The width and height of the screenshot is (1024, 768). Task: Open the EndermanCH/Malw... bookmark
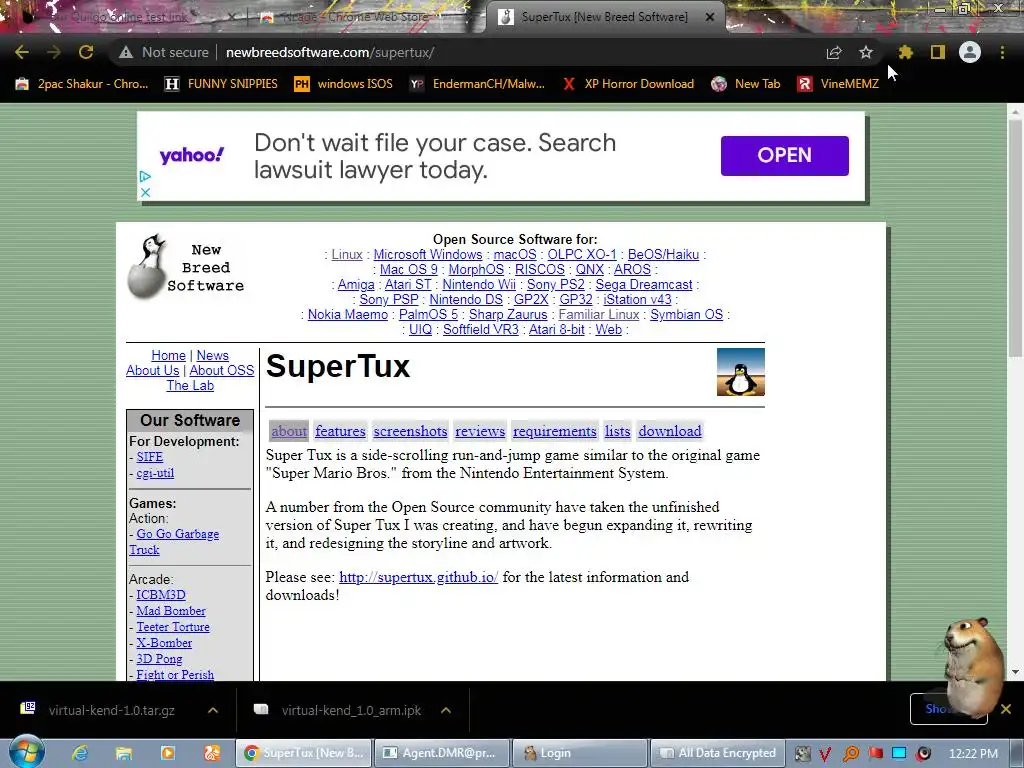(x=477, y=84)
